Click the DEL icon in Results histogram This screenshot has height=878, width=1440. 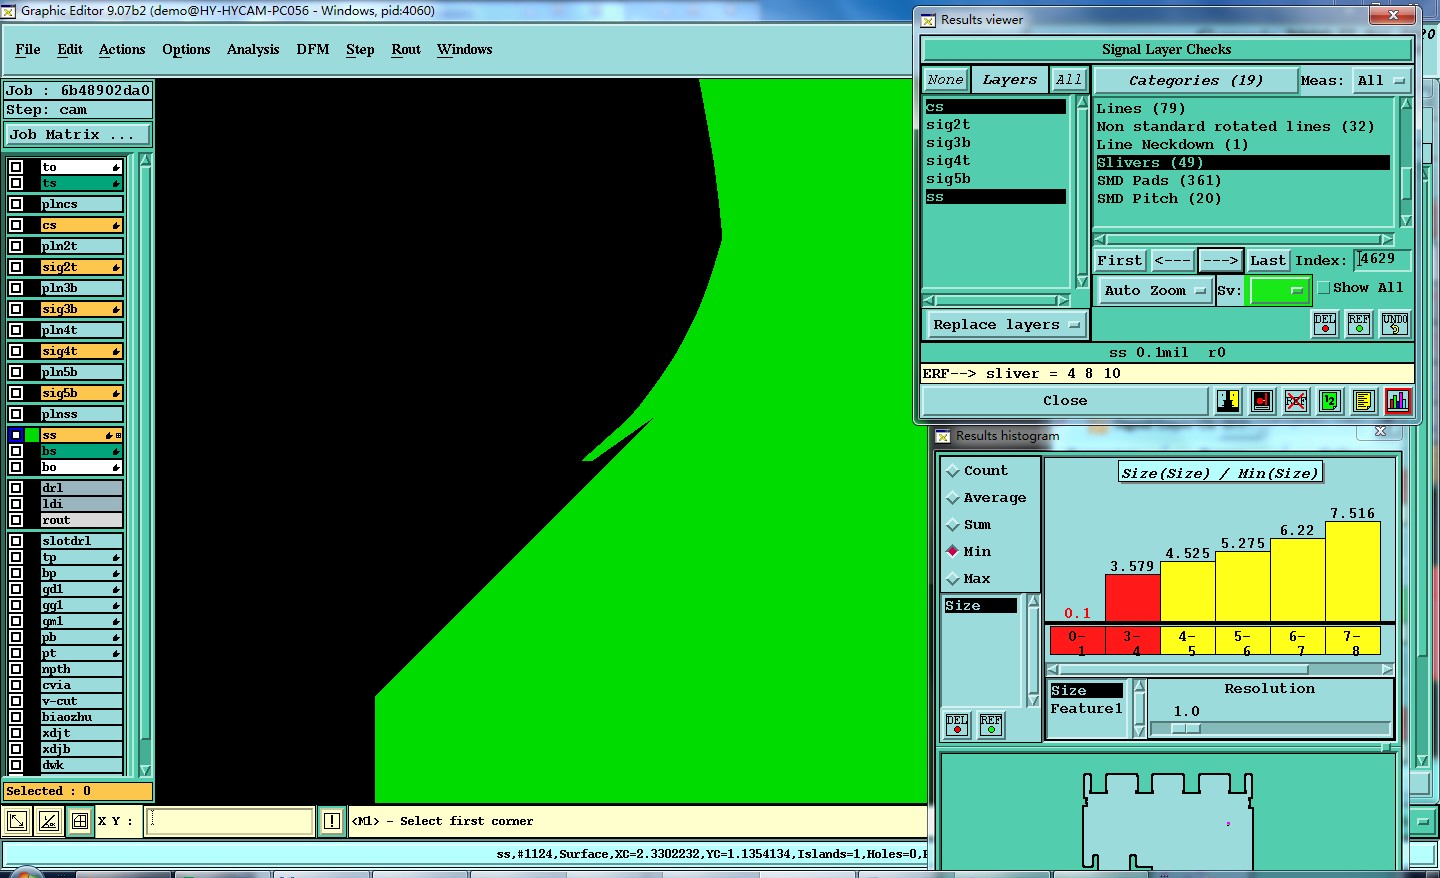957,724
